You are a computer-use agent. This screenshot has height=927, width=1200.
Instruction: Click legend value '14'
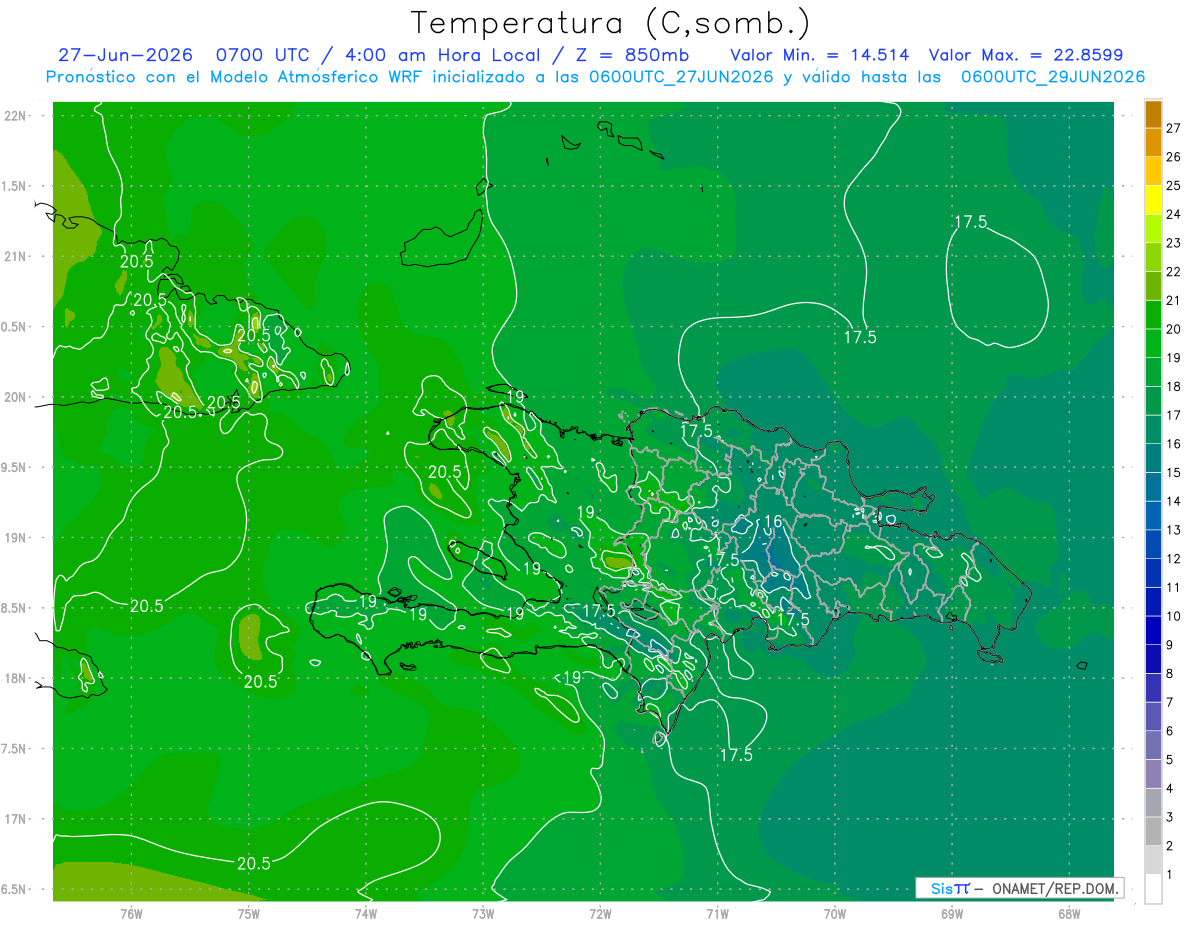click(1174, 501)
